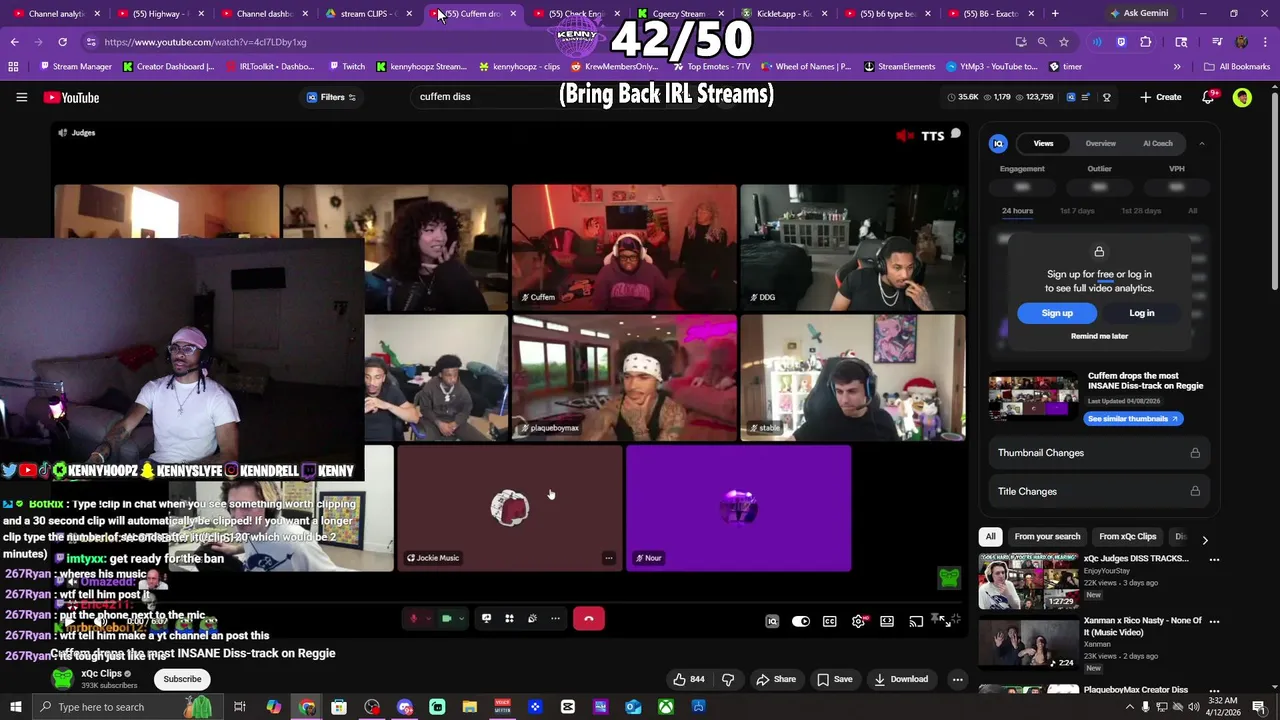Open more actions next to Download
1280x720 pixels.
[957, 679]
